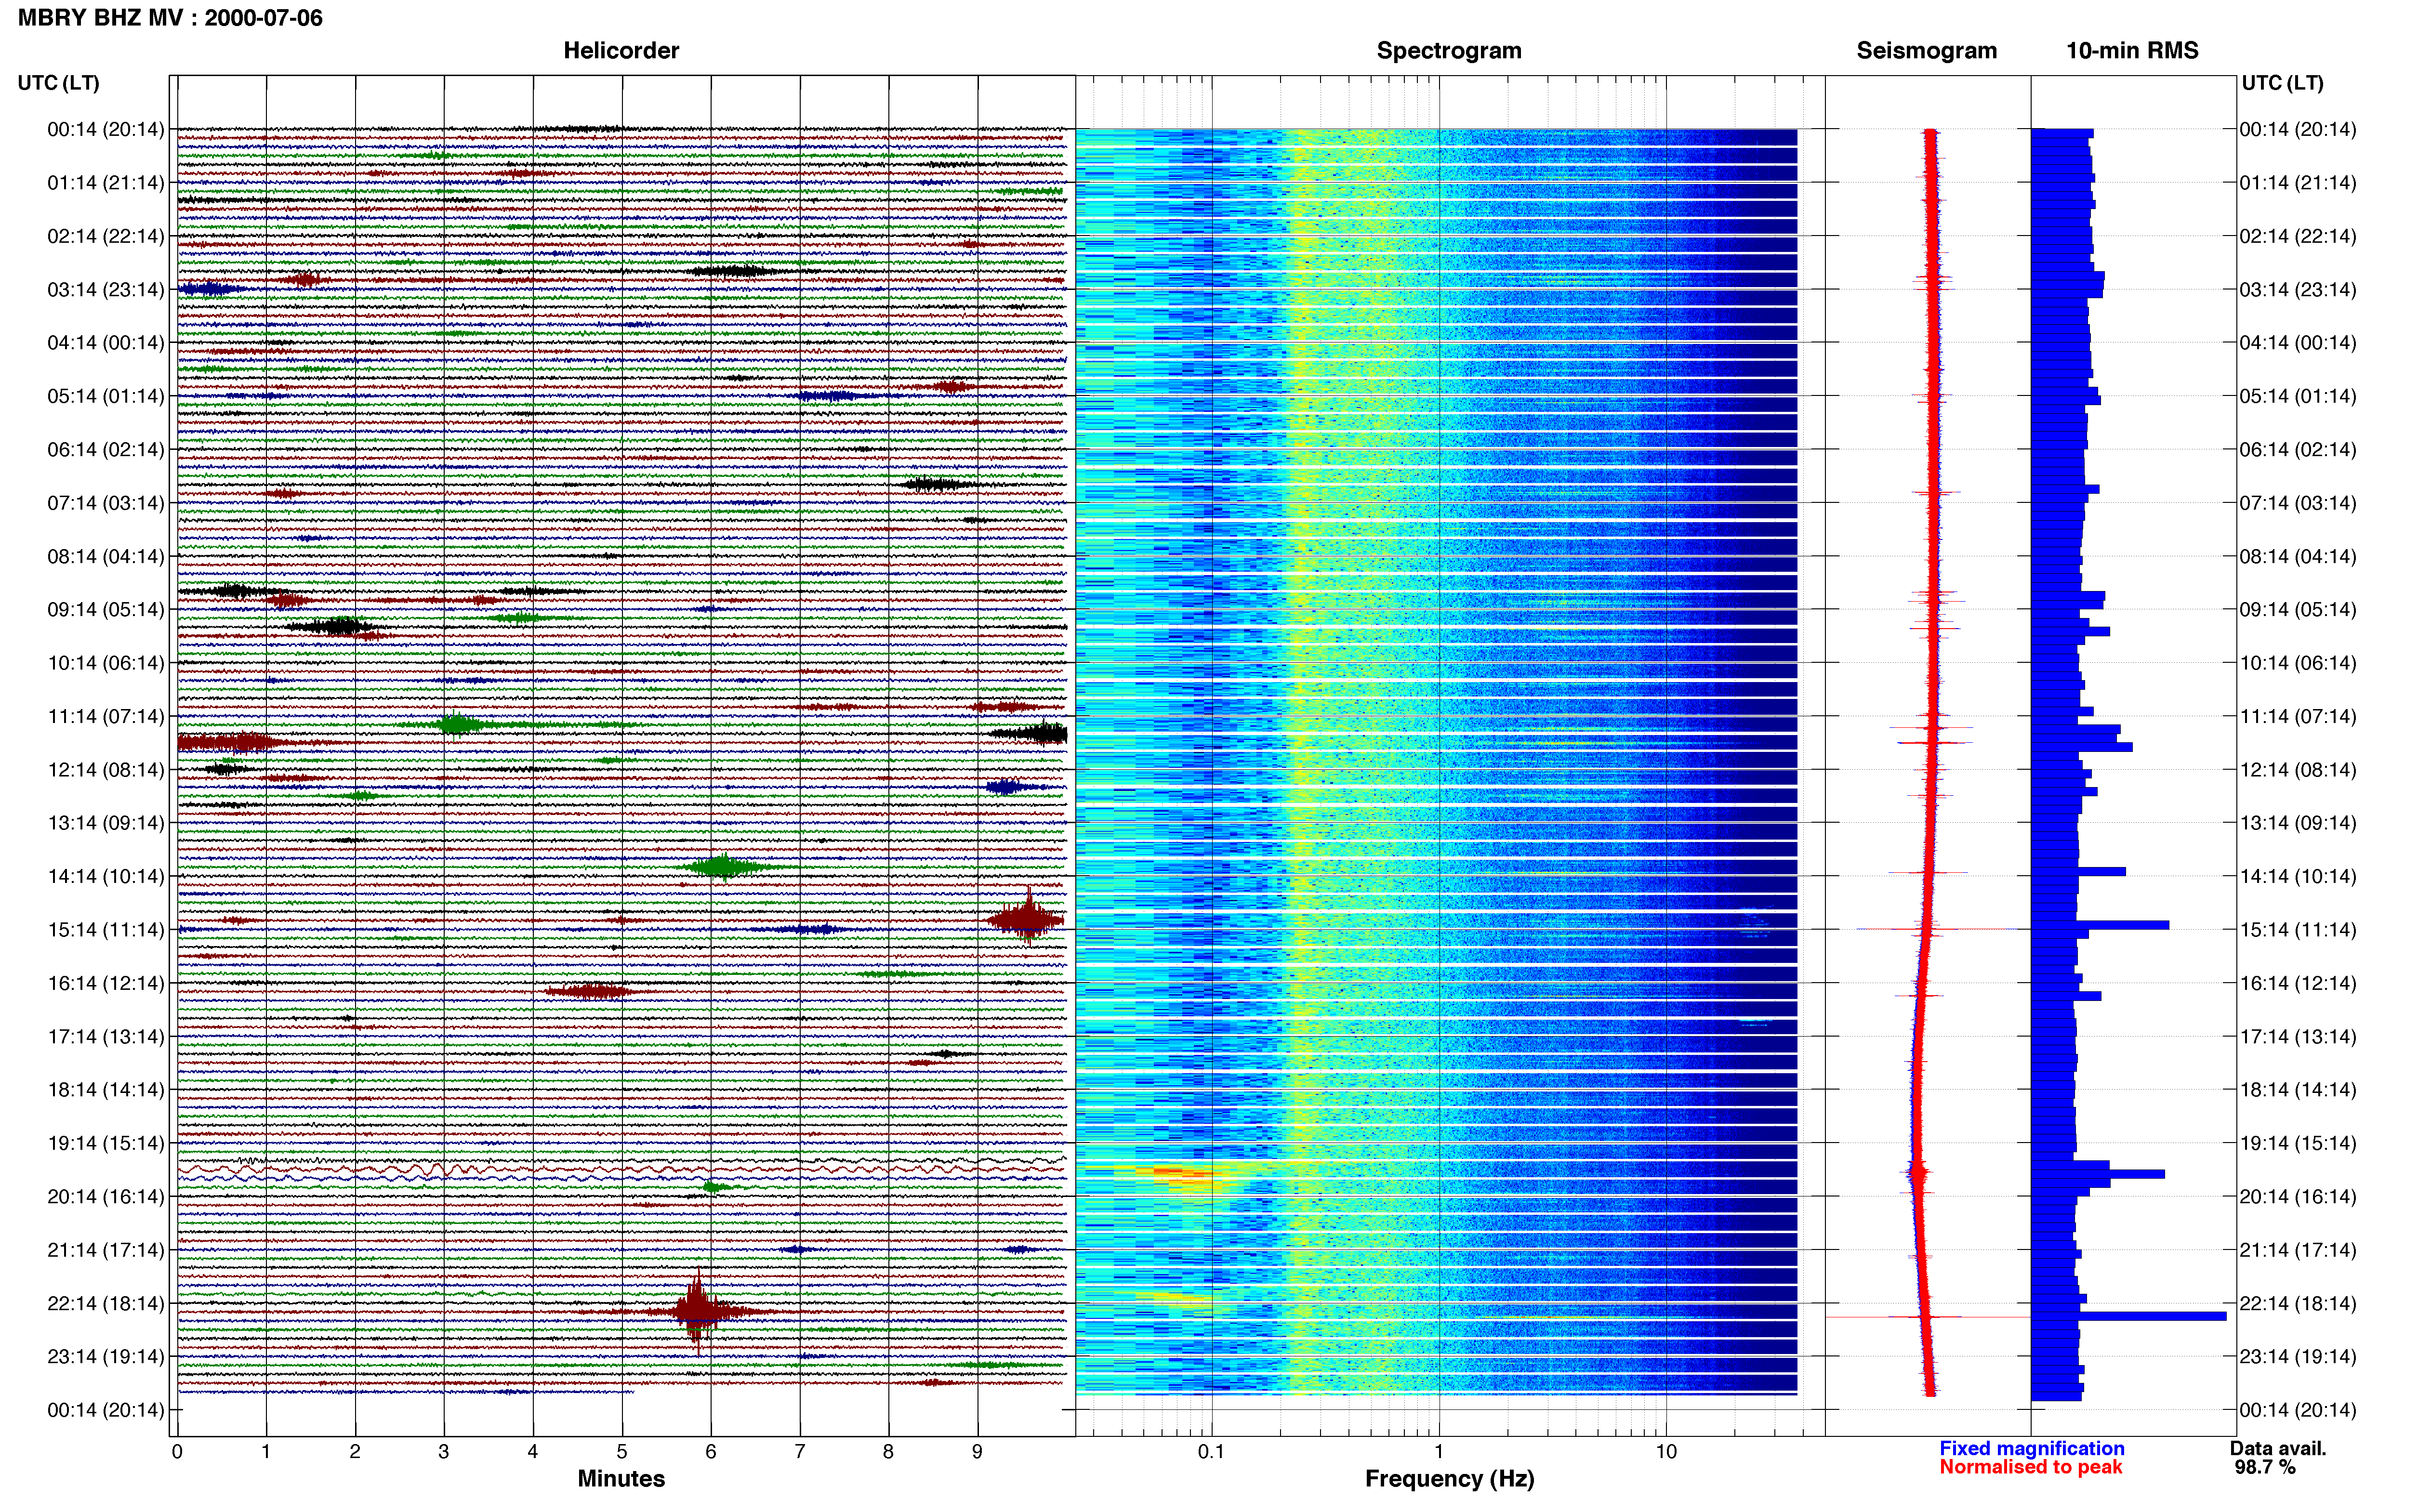Click the right time label '19:14 (15:14)'
Viewport: 2418px width, 1512px height.
[x=2297, y=1143]
